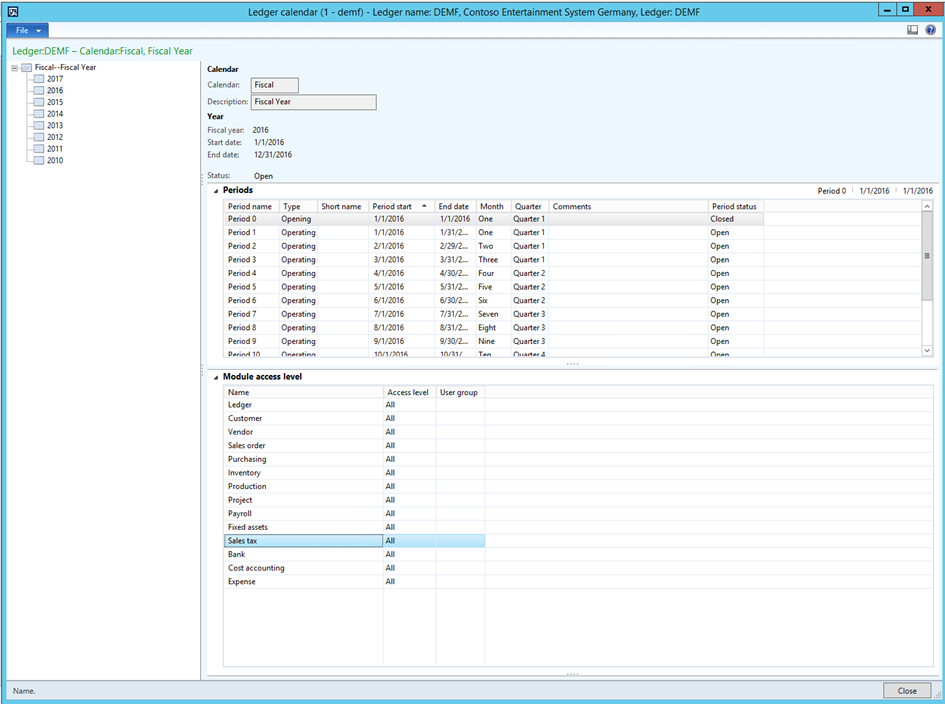Select the 2015 fiscal year node icon
The height and width of the screenshot is (704, 945).
pyautogui.click(x=38, y=102)
